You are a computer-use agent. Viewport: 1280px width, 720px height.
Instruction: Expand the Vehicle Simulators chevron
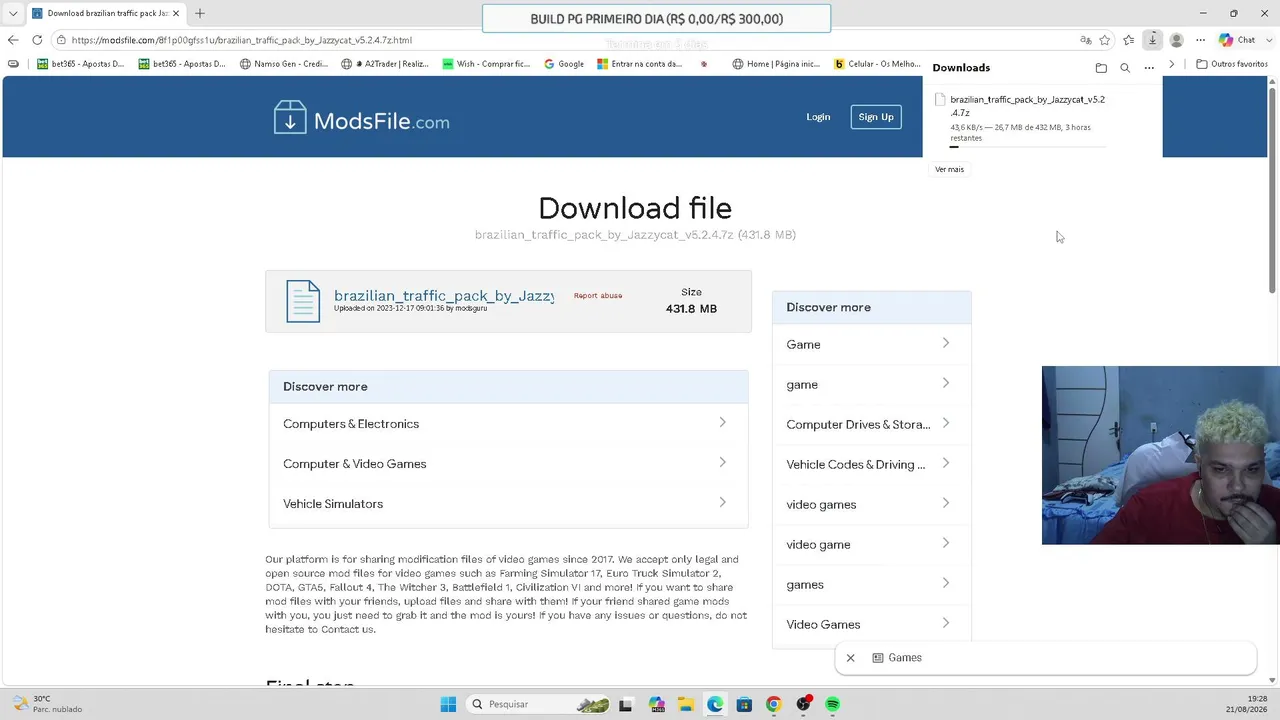[722, 503]
